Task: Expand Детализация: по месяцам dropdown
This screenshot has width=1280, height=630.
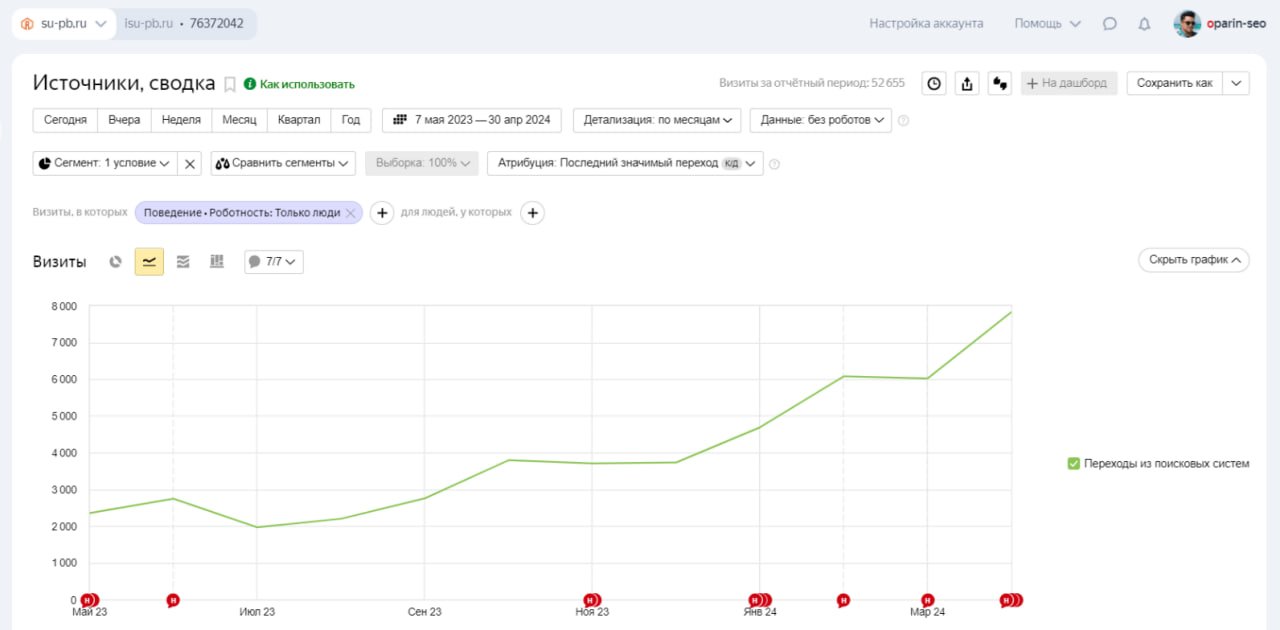Action: [657, 120]
